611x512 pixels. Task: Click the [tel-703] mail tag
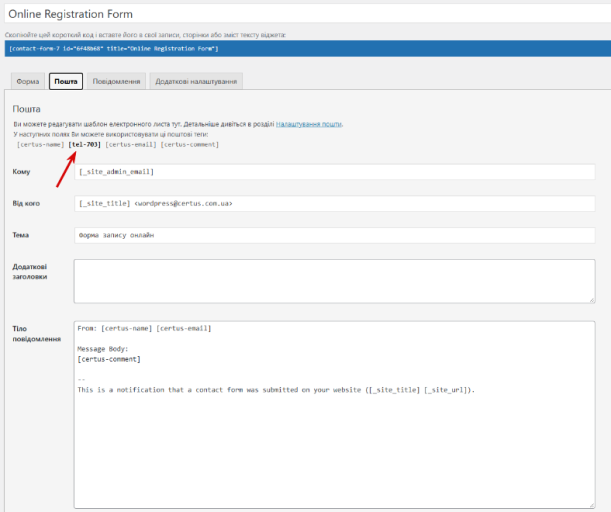[x=85, y=145]
